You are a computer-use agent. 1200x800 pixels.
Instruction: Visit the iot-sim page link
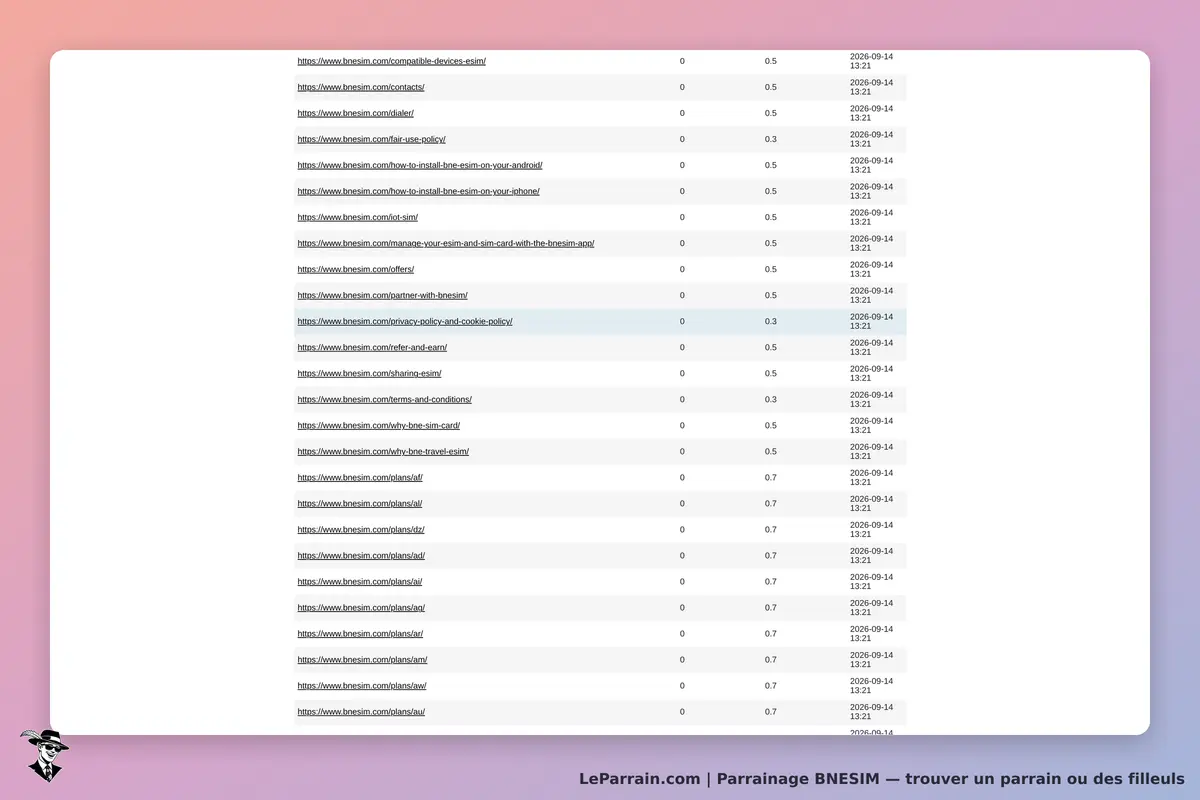pyautogui.click(x=358, y=217)
